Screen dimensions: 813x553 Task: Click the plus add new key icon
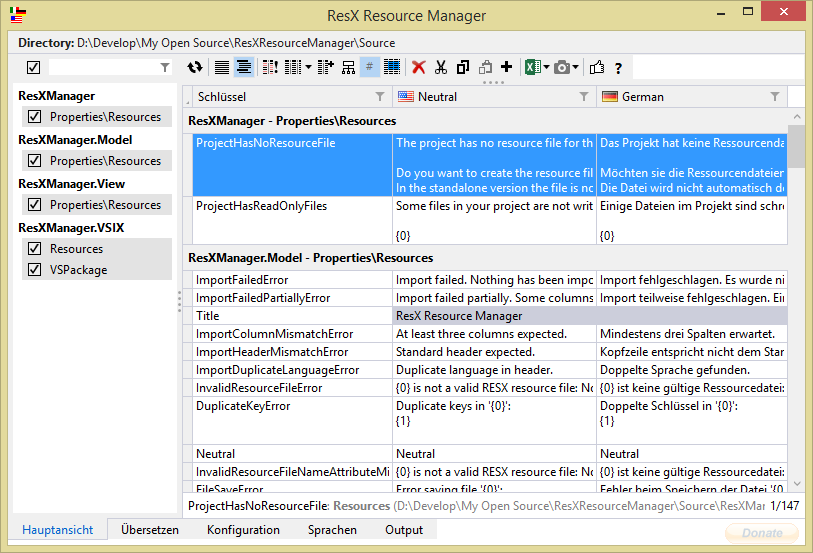click(507, 67)
